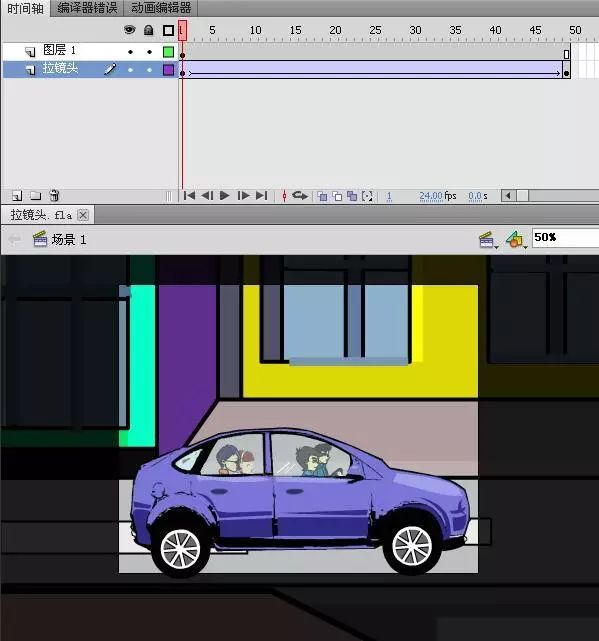Image resolution: width=599 pixels, height=641 pixels.
Task: Click the 50% zoom combo box
Action: point(565,238)
